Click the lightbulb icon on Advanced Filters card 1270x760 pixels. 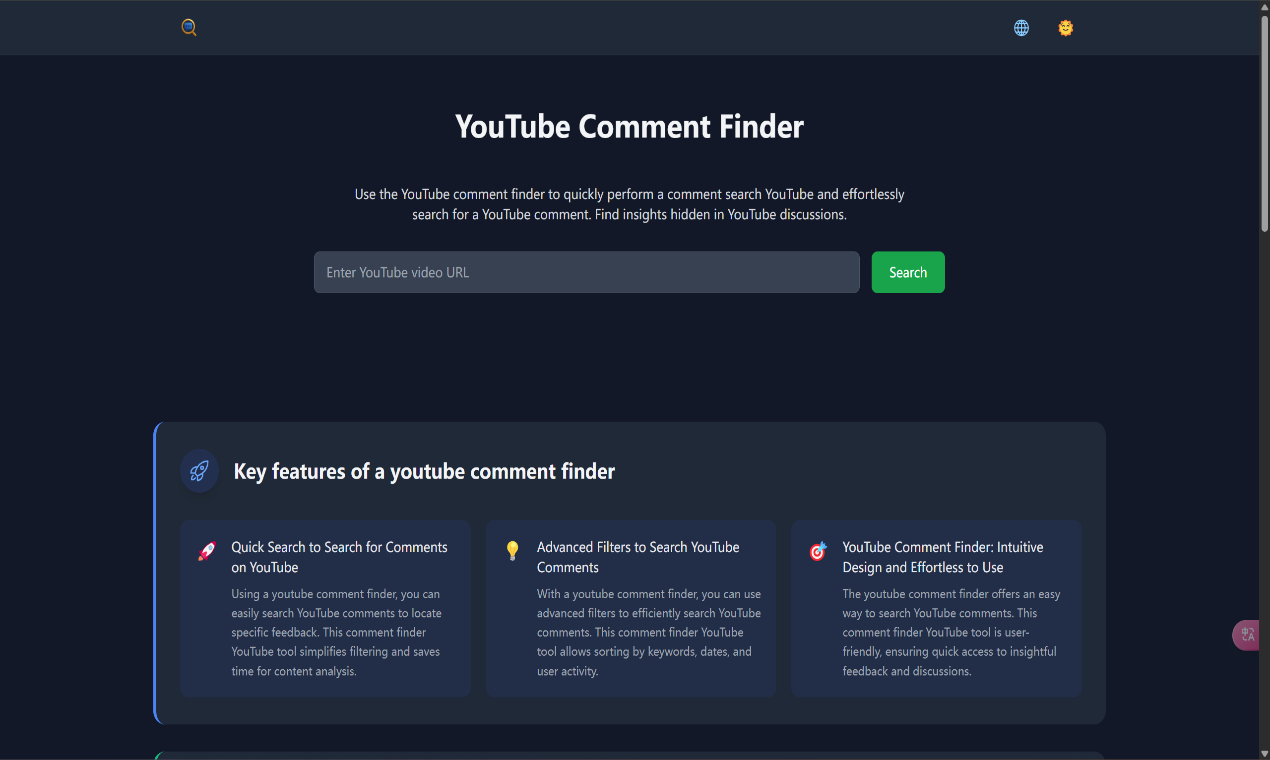(x=513, y=551)
